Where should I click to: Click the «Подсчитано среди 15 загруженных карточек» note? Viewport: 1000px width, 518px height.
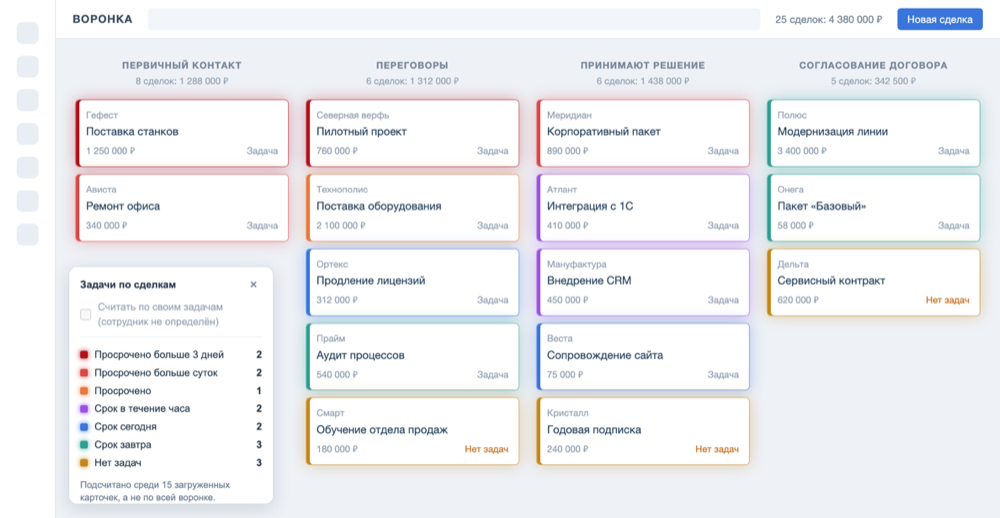pyautogui.click(x=155, y=491)
